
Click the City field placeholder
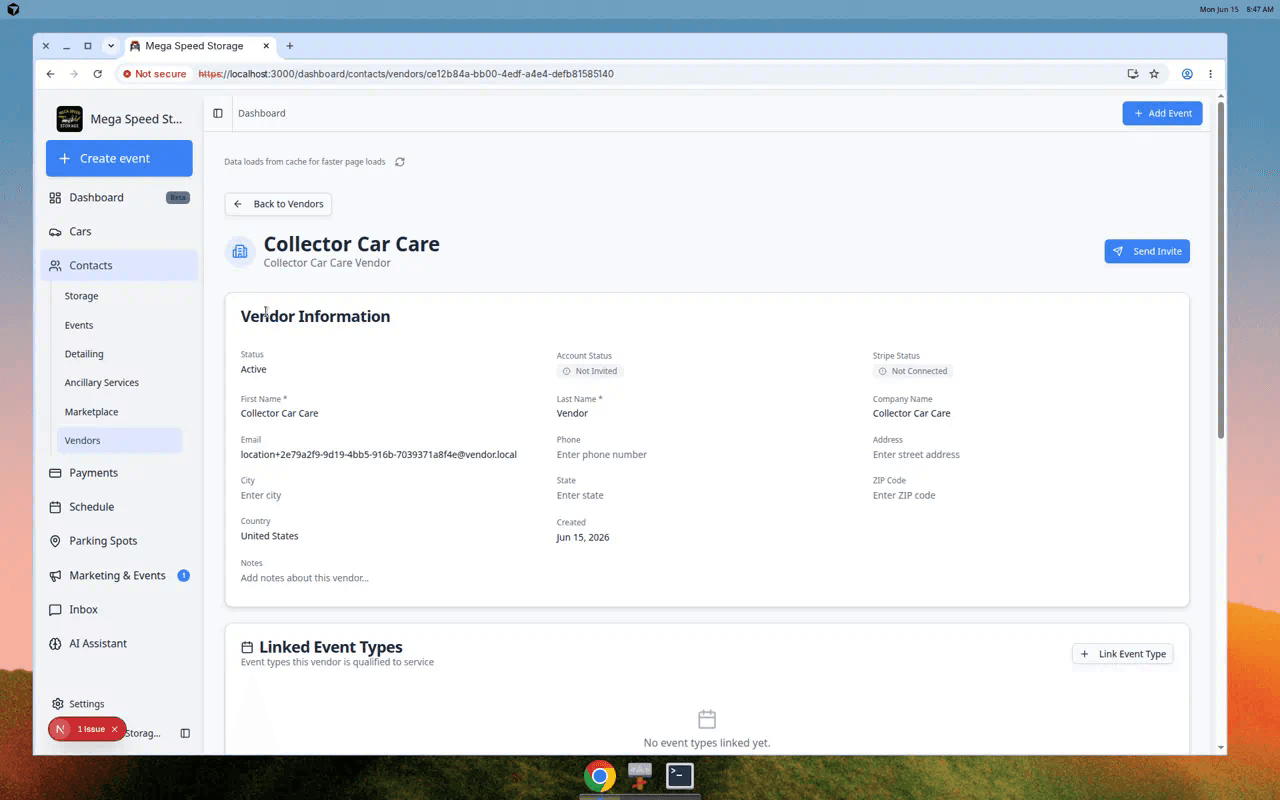(261, 496)
